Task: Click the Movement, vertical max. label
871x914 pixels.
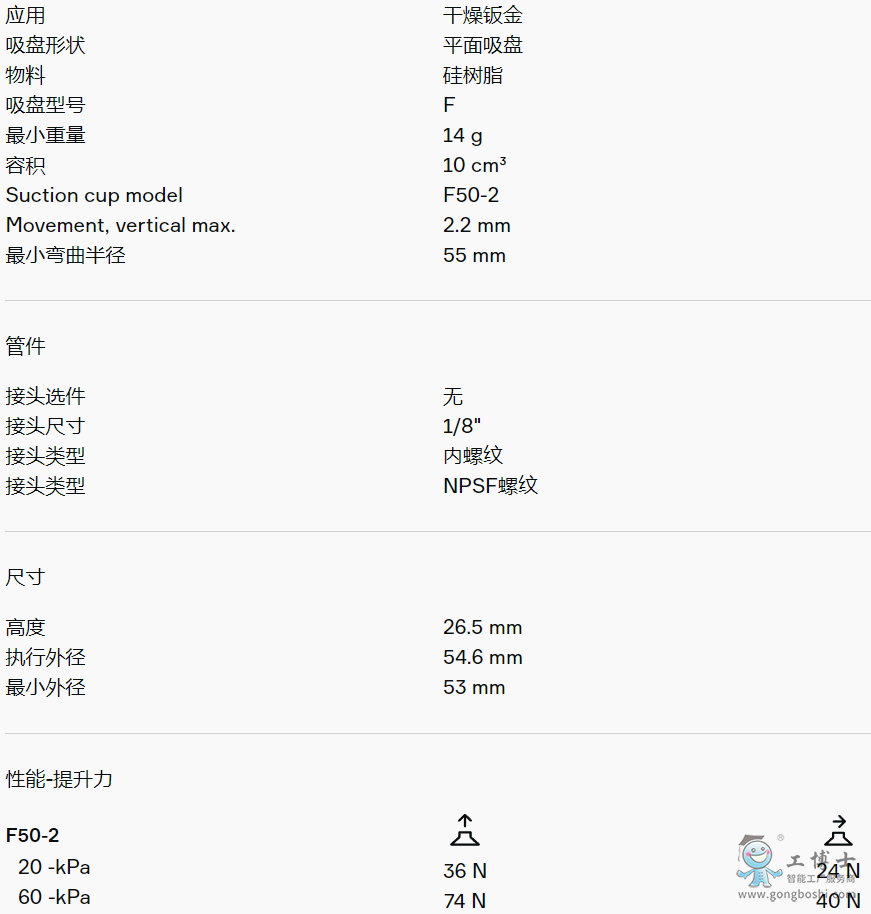Action: (120, 225)
